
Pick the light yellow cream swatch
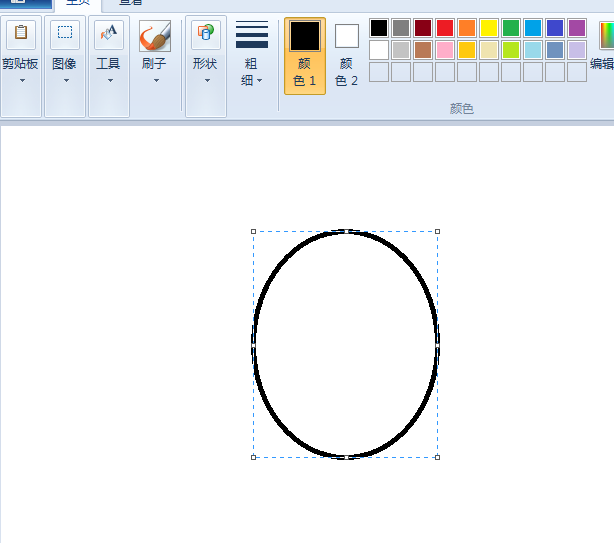click(x=489, y=50)
